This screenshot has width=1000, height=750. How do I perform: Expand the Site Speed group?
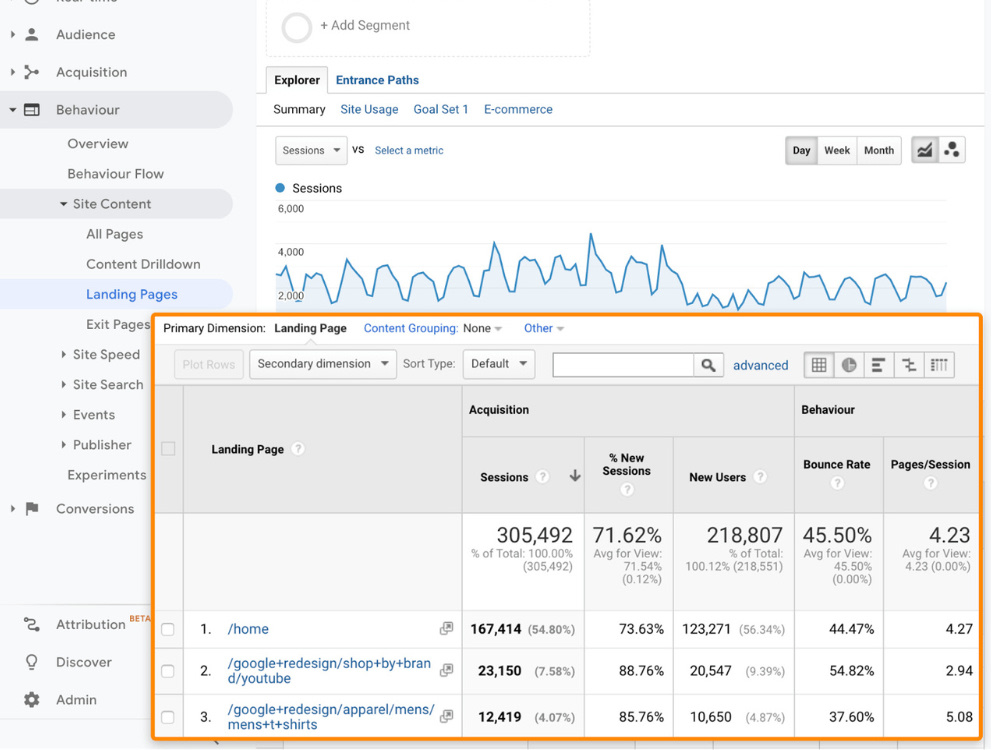click(x=63, y=354)
